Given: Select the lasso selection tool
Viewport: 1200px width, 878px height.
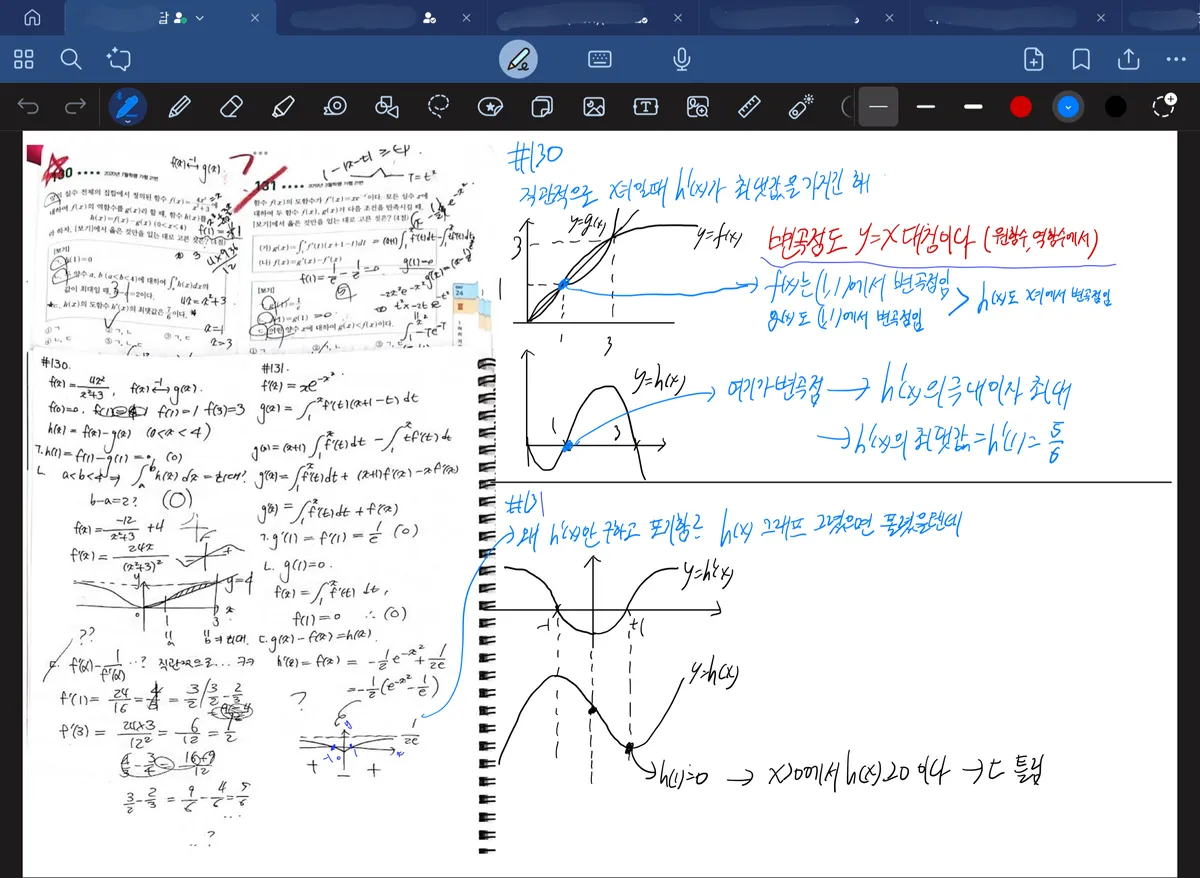Looking at the screenshot, I should point(438,106).
